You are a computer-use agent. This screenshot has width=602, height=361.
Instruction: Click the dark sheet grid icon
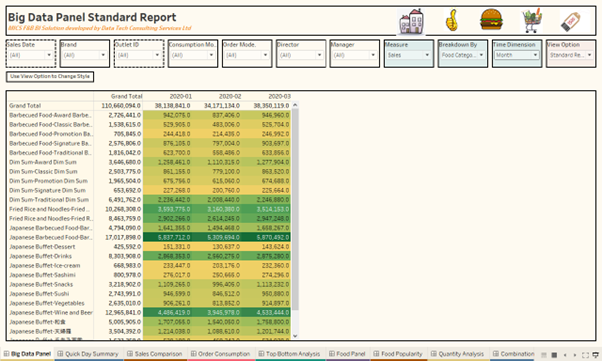pyautogui.click(x=554, y=355)
